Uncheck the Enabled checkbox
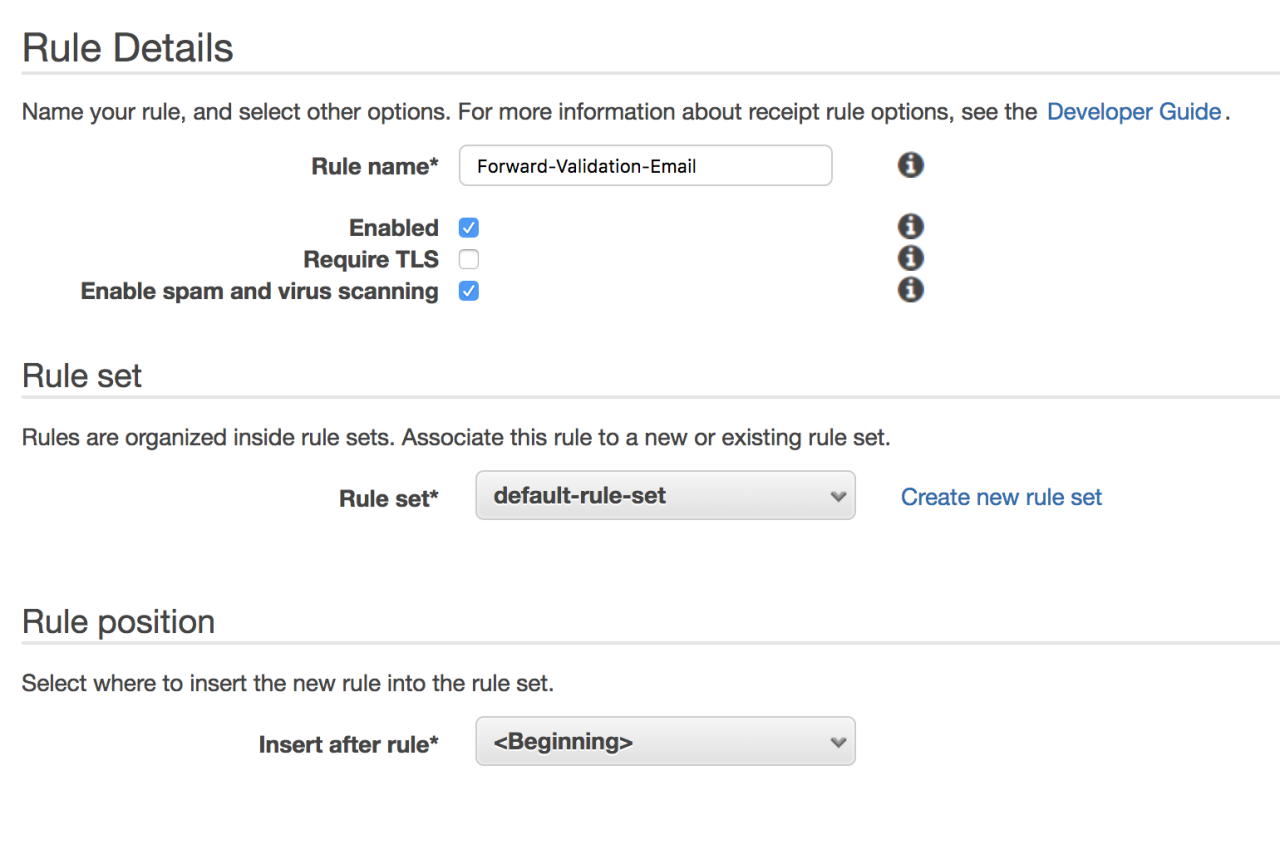The image size is (1280, 859). coord(468,228)
